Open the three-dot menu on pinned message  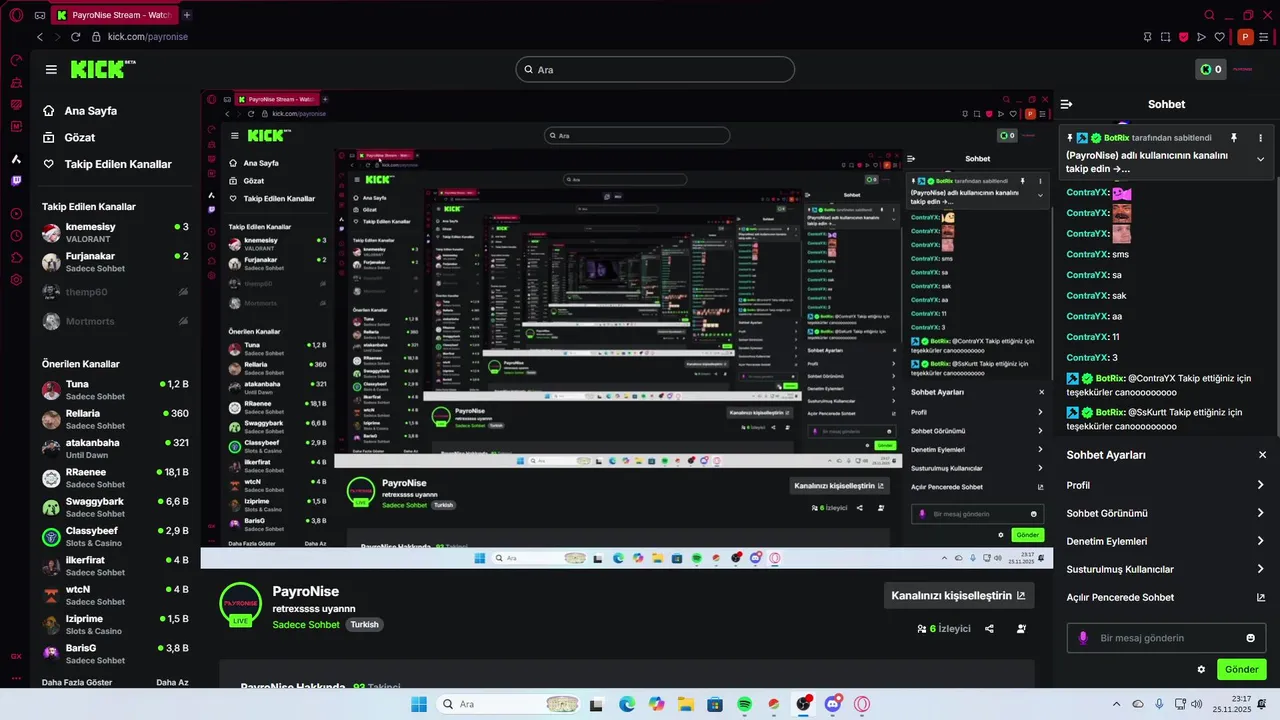[x=1260, y=138]
